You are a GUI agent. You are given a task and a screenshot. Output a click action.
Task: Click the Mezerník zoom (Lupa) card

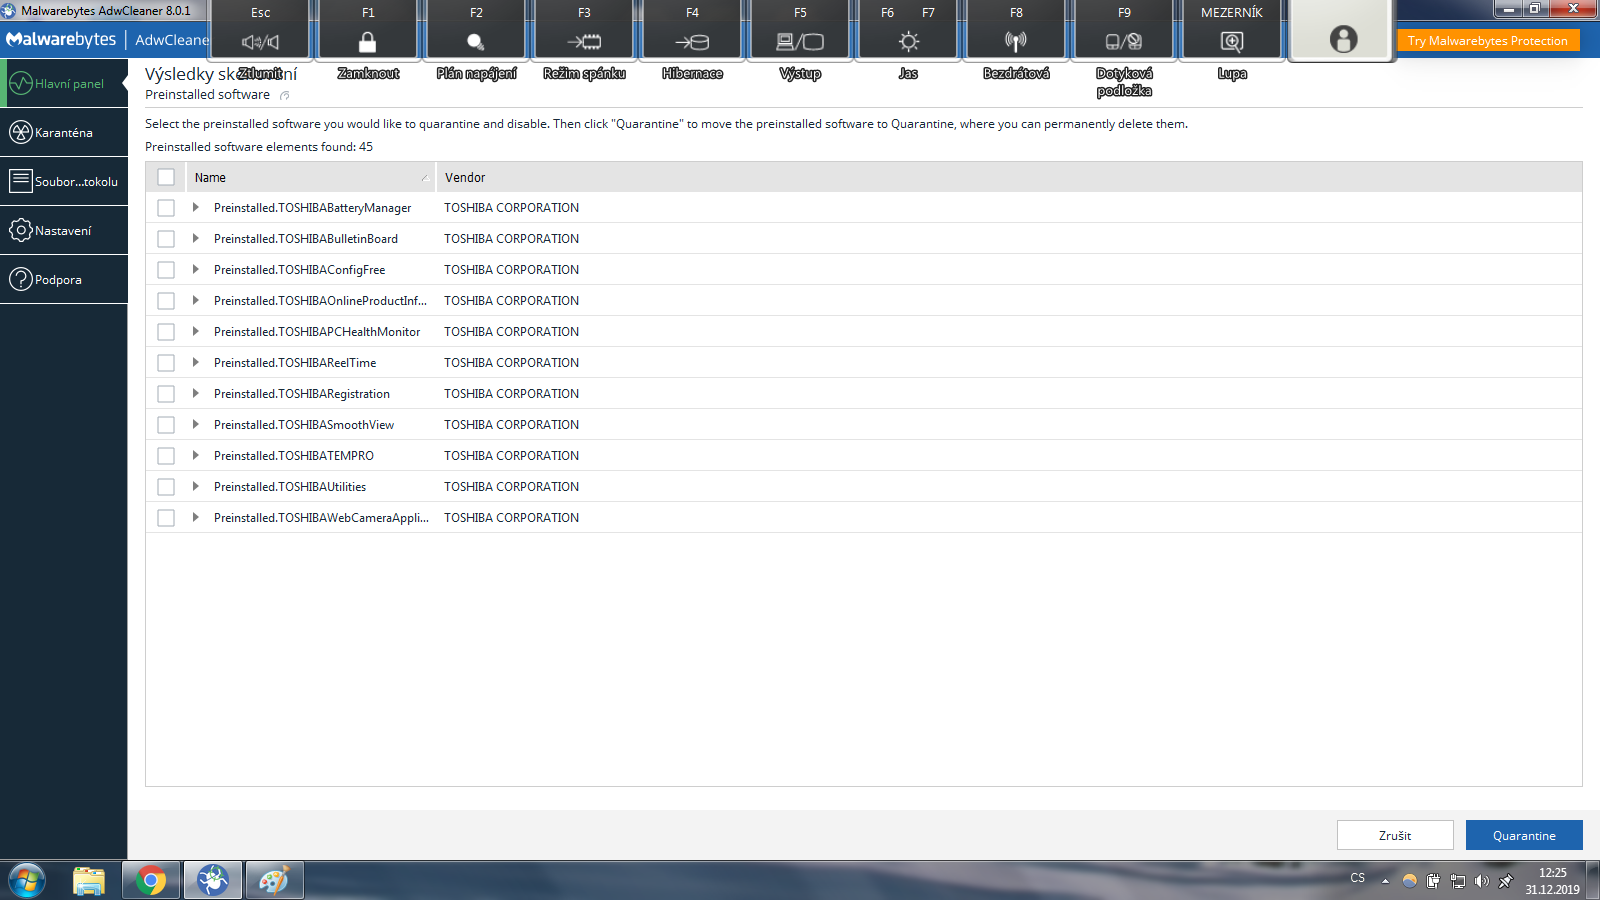pos(1232,30)
